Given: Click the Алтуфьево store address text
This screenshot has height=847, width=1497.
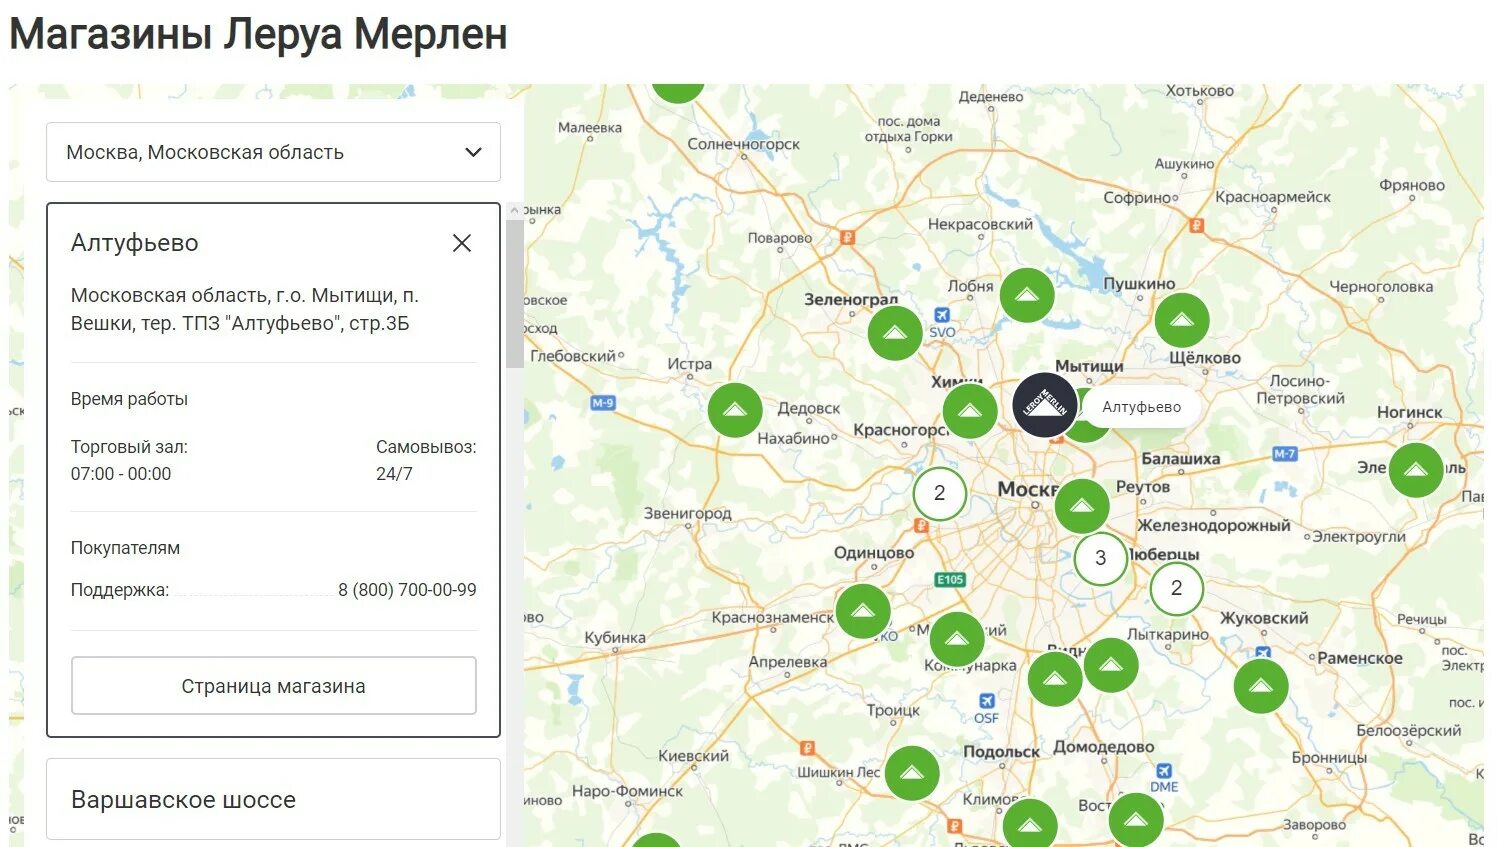Looking at the screenshot, I should click(x=245, y=309).
